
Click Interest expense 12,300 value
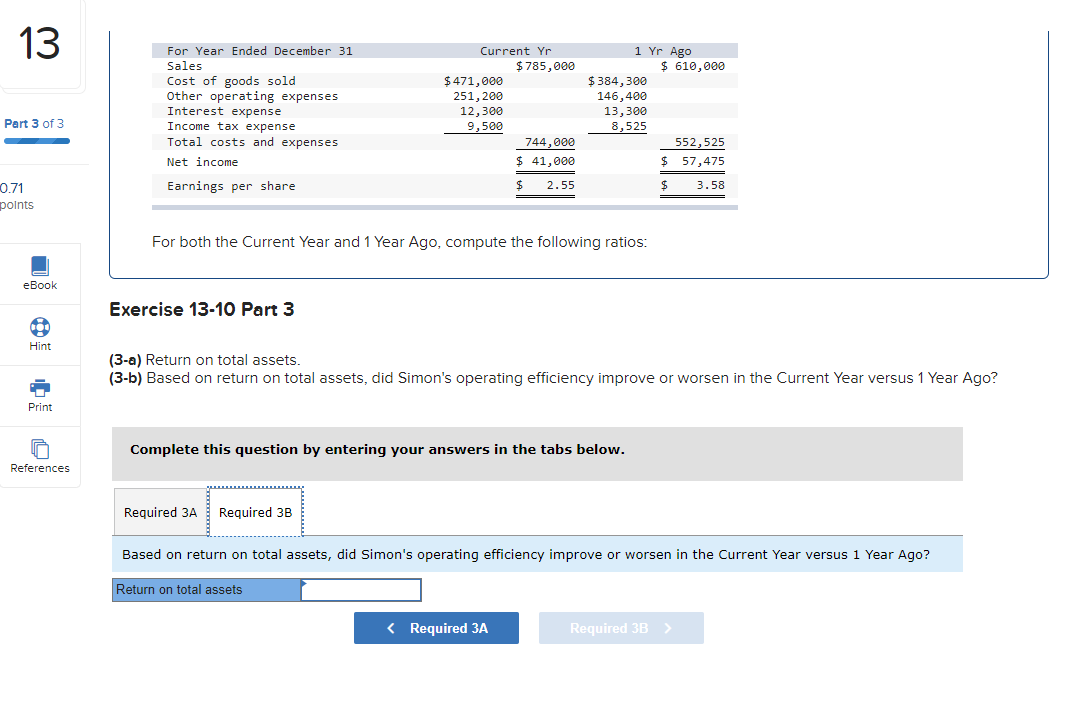[x=481, y=111]
